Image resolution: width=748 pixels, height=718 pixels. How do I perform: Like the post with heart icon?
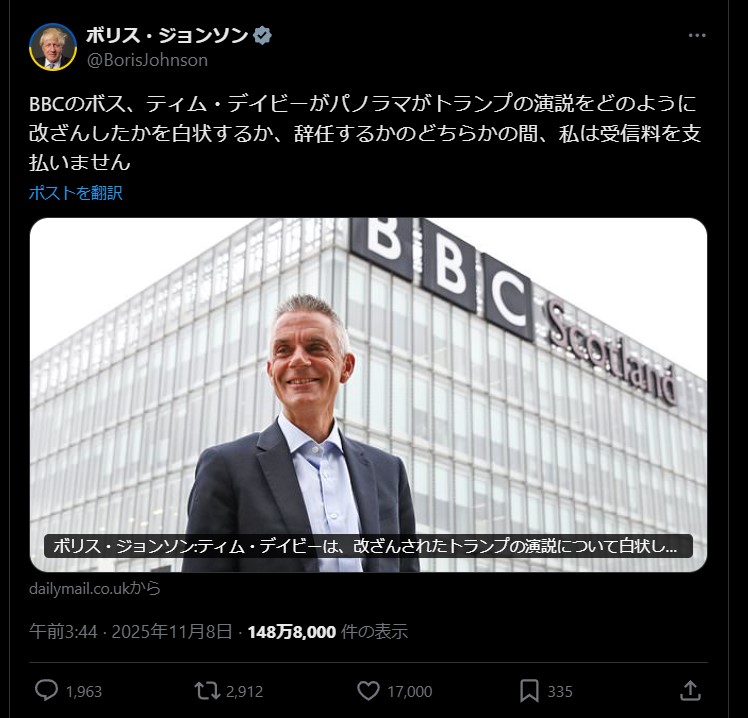coord(368,691)
